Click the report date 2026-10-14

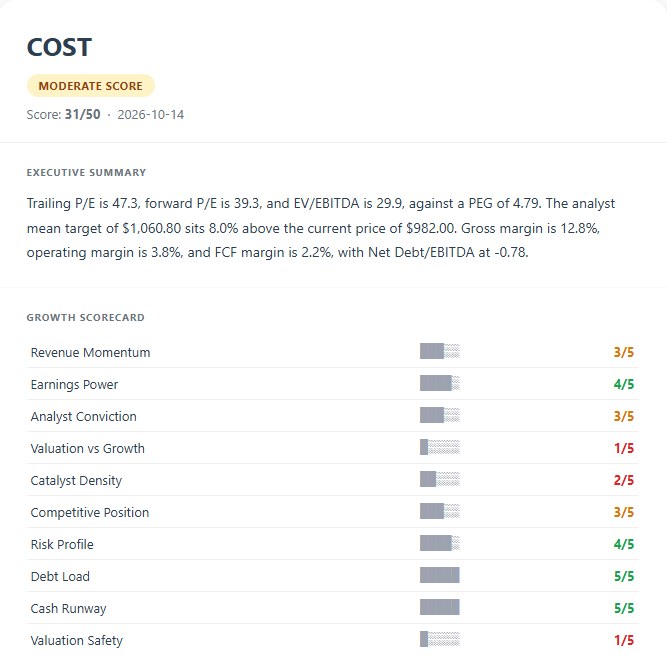[151, 115]
